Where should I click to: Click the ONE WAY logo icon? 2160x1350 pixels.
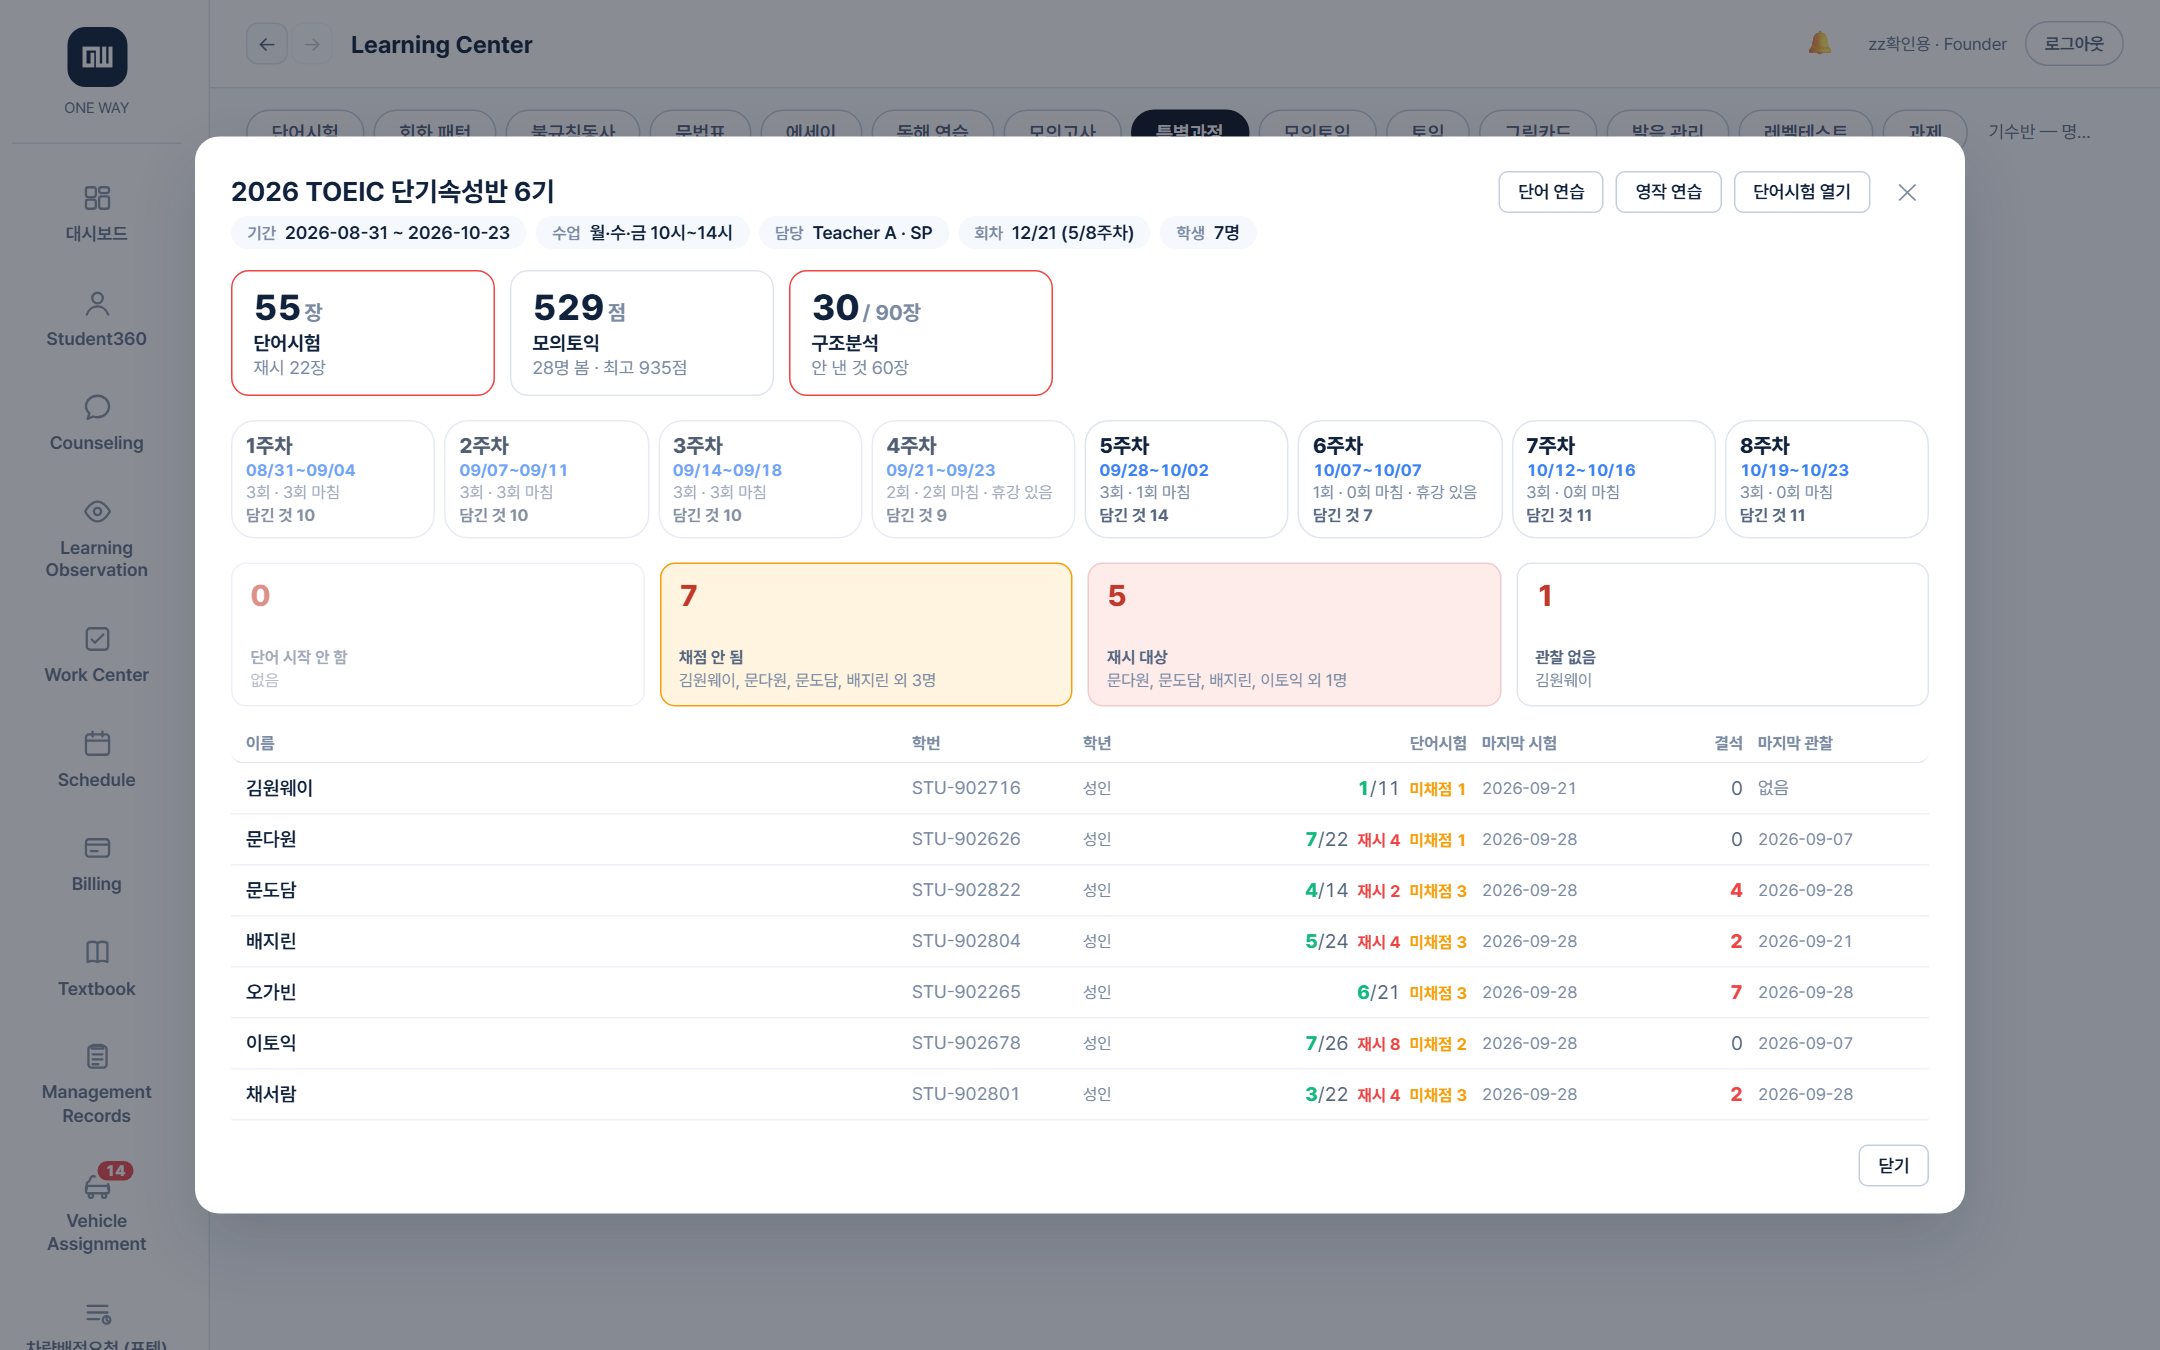[x=97, y=57]
